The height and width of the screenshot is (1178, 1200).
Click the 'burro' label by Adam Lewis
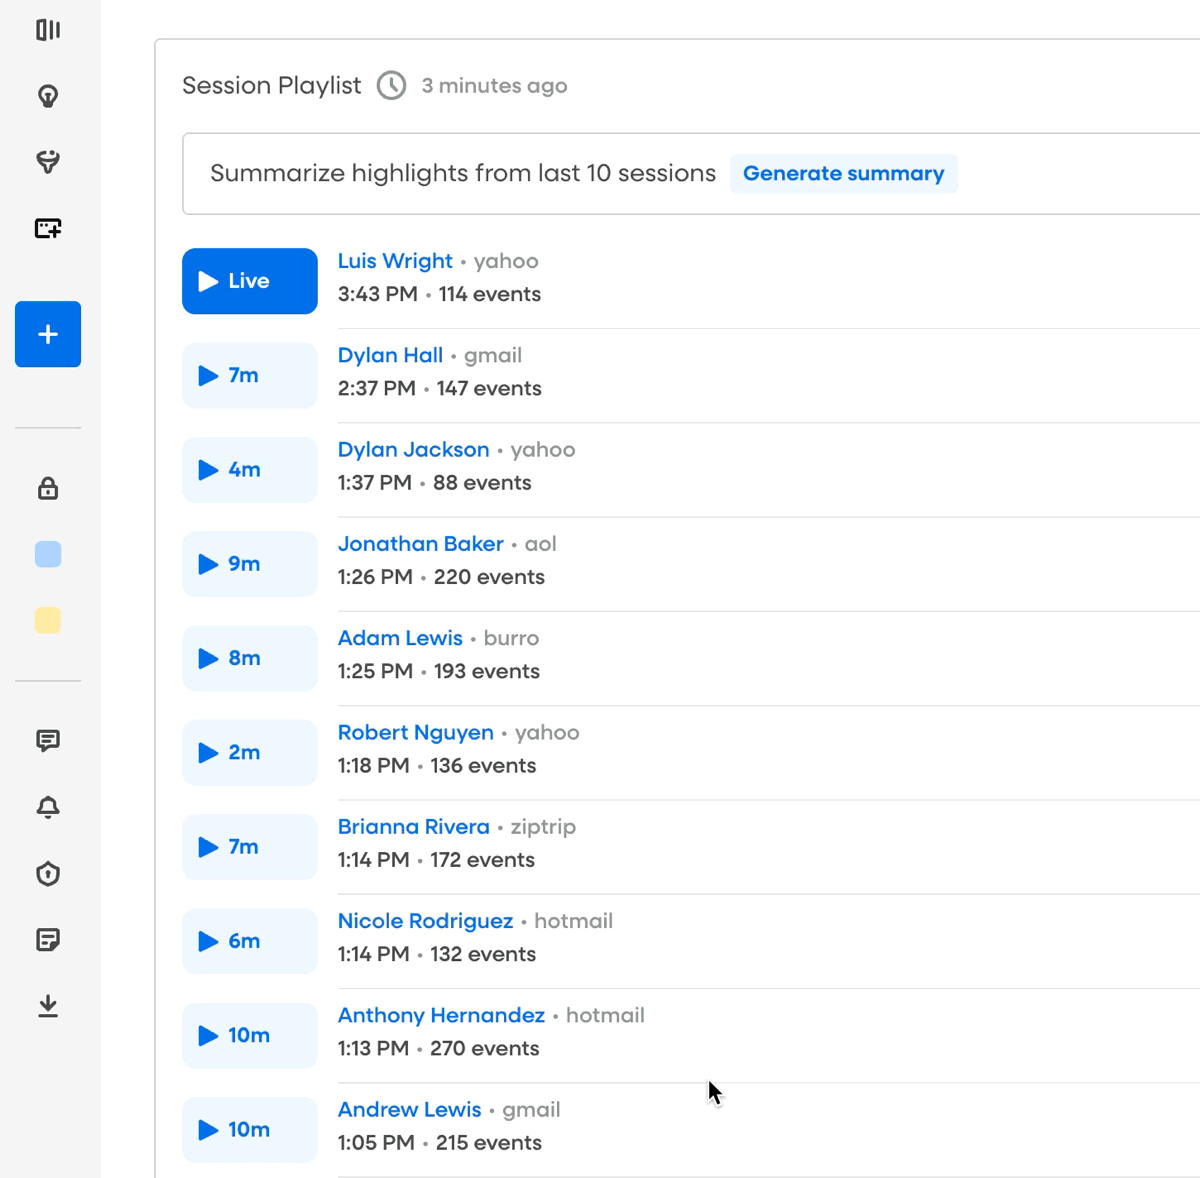tap(511, 638)
